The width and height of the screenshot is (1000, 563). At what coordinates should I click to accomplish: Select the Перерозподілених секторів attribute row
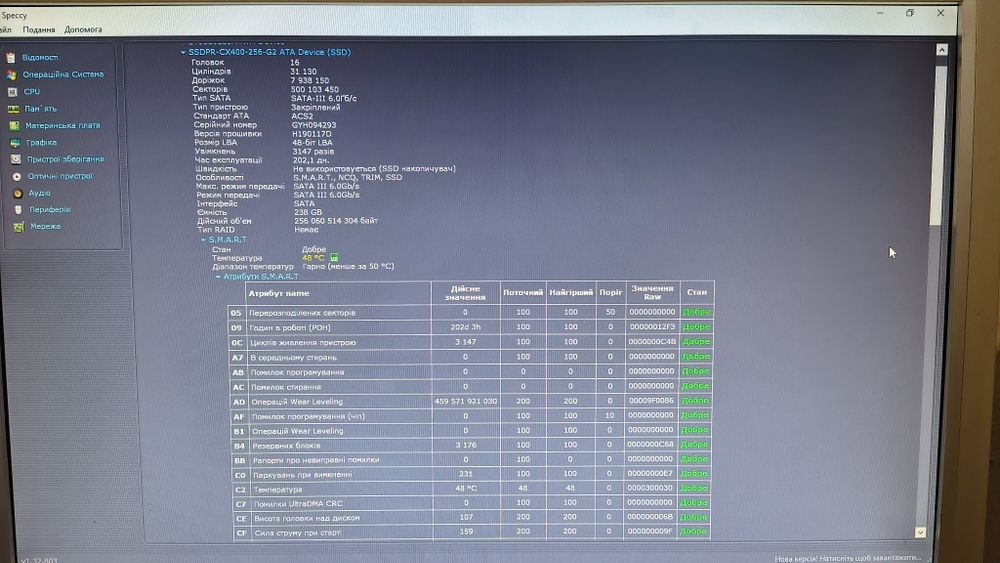471,312
